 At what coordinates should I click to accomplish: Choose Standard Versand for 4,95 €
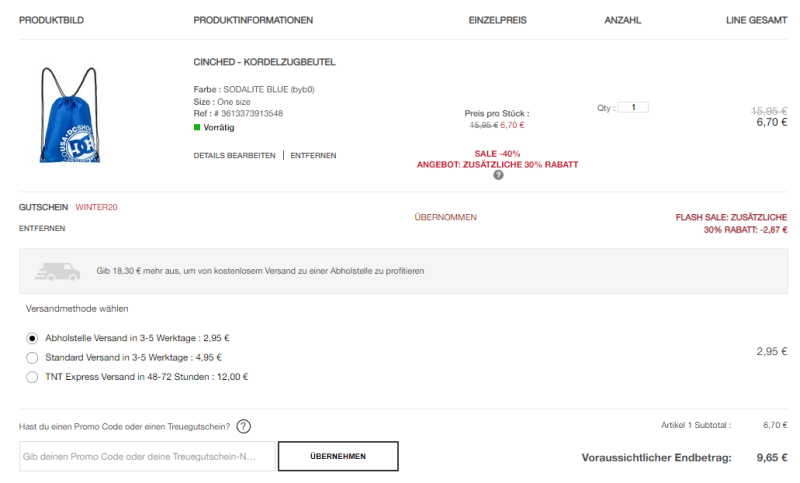point(32,357)
